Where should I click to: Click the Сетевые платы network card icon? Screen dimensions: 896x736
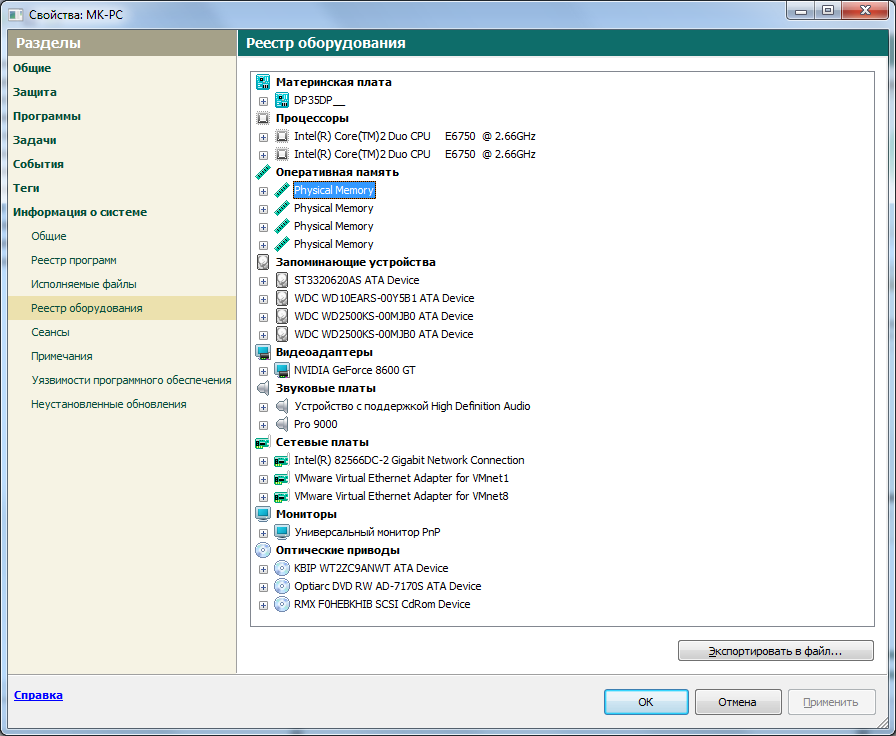point(263,442)
